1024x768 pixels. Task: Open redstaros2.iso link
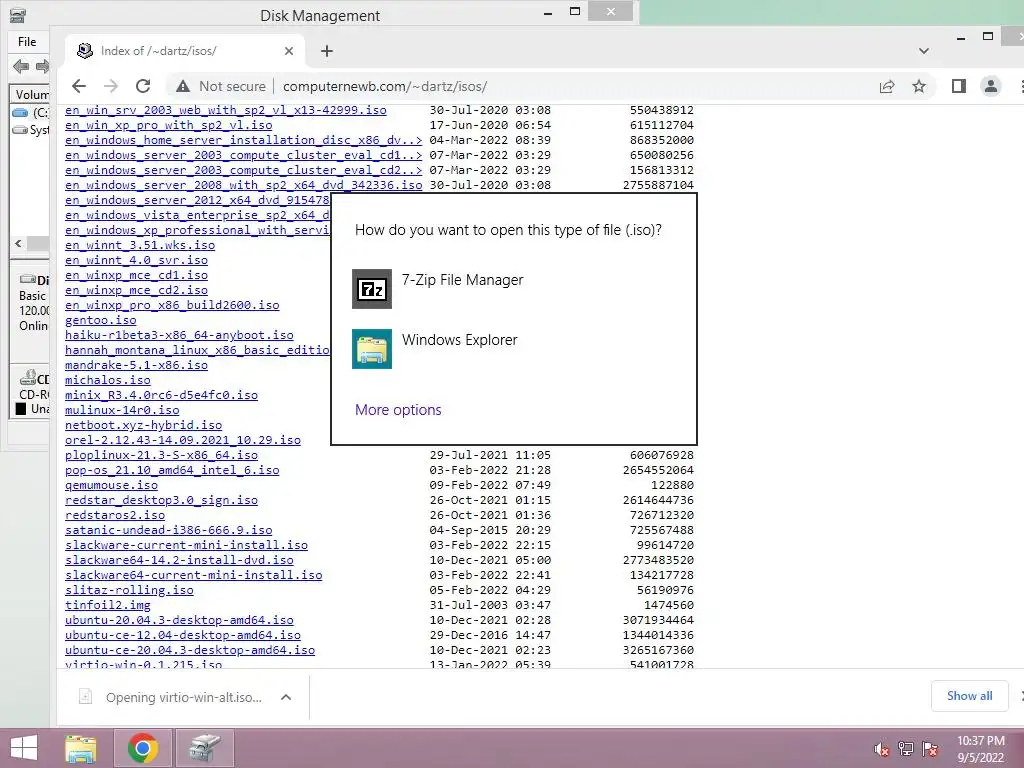click(x=115, y=515)
